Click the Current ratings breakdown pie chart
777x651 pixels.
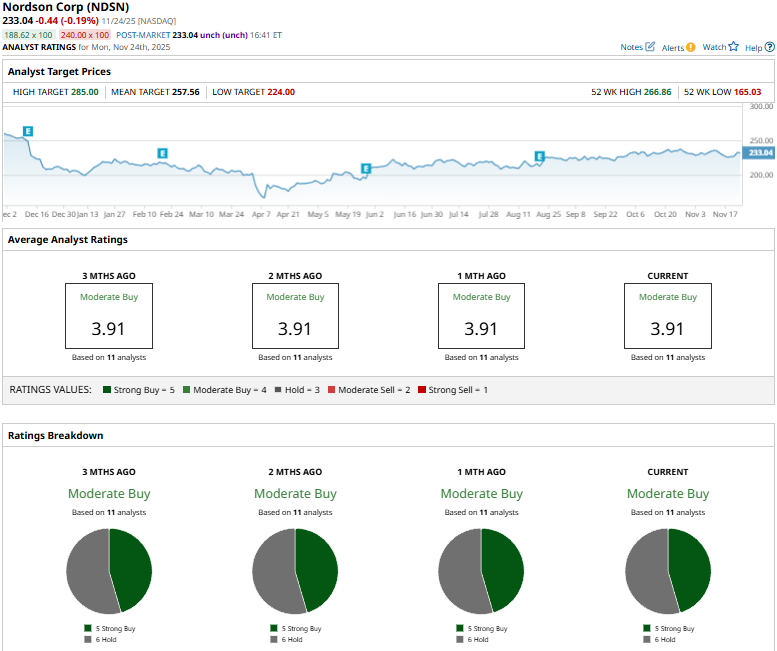[667, 570]
